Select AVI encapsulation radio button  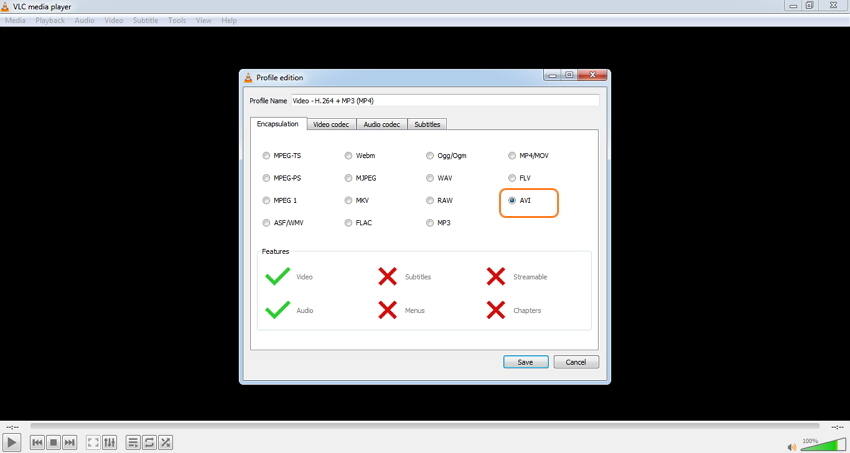point(512,200)
